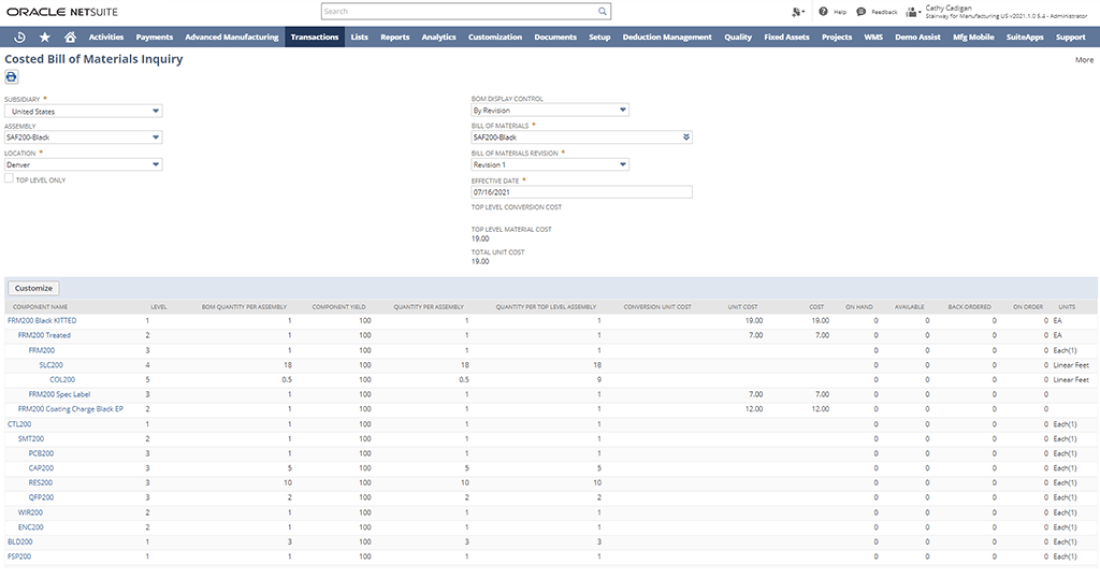Click the More link
This screenshot has width=1100, height=569.
1084,60
